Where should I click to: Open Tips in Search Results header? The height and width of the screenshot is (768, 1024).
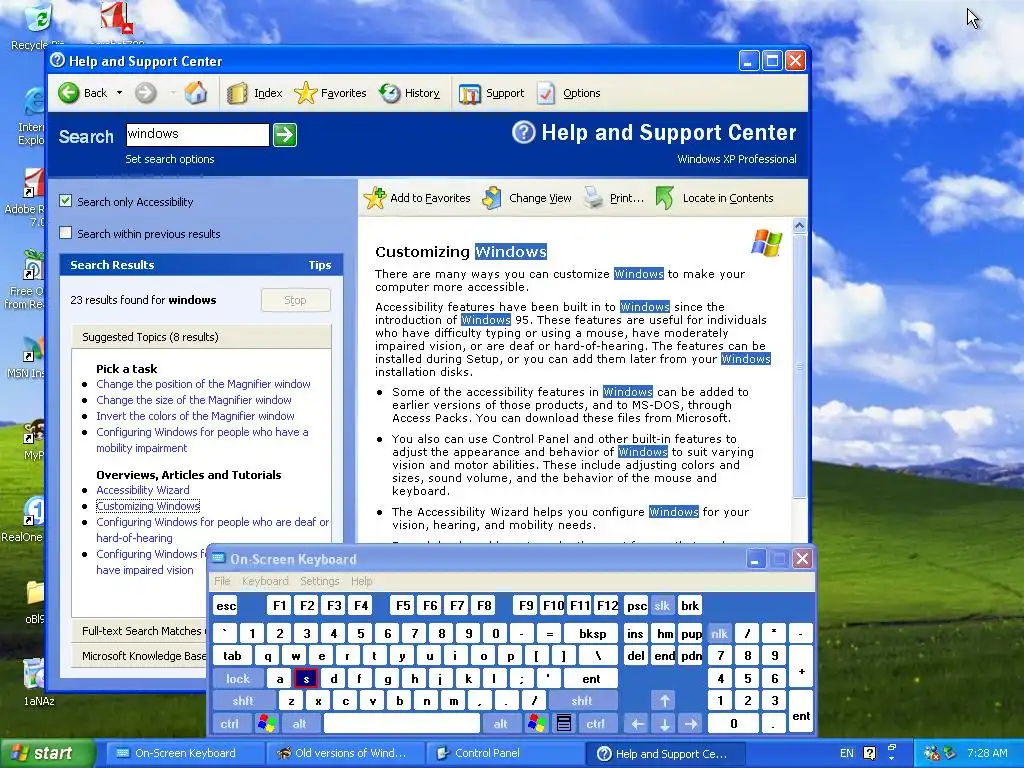pyautogui.click(x=319, y=265)
